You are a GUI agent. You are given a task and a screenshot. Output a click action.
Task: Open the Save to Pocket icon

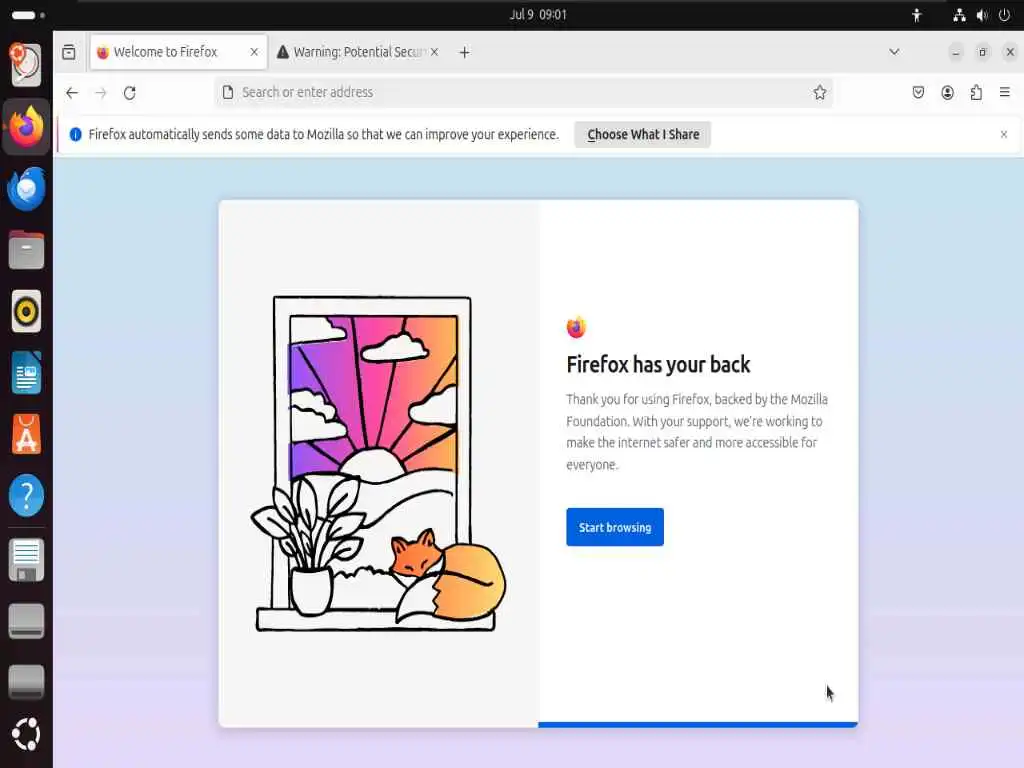pos(918,93)
